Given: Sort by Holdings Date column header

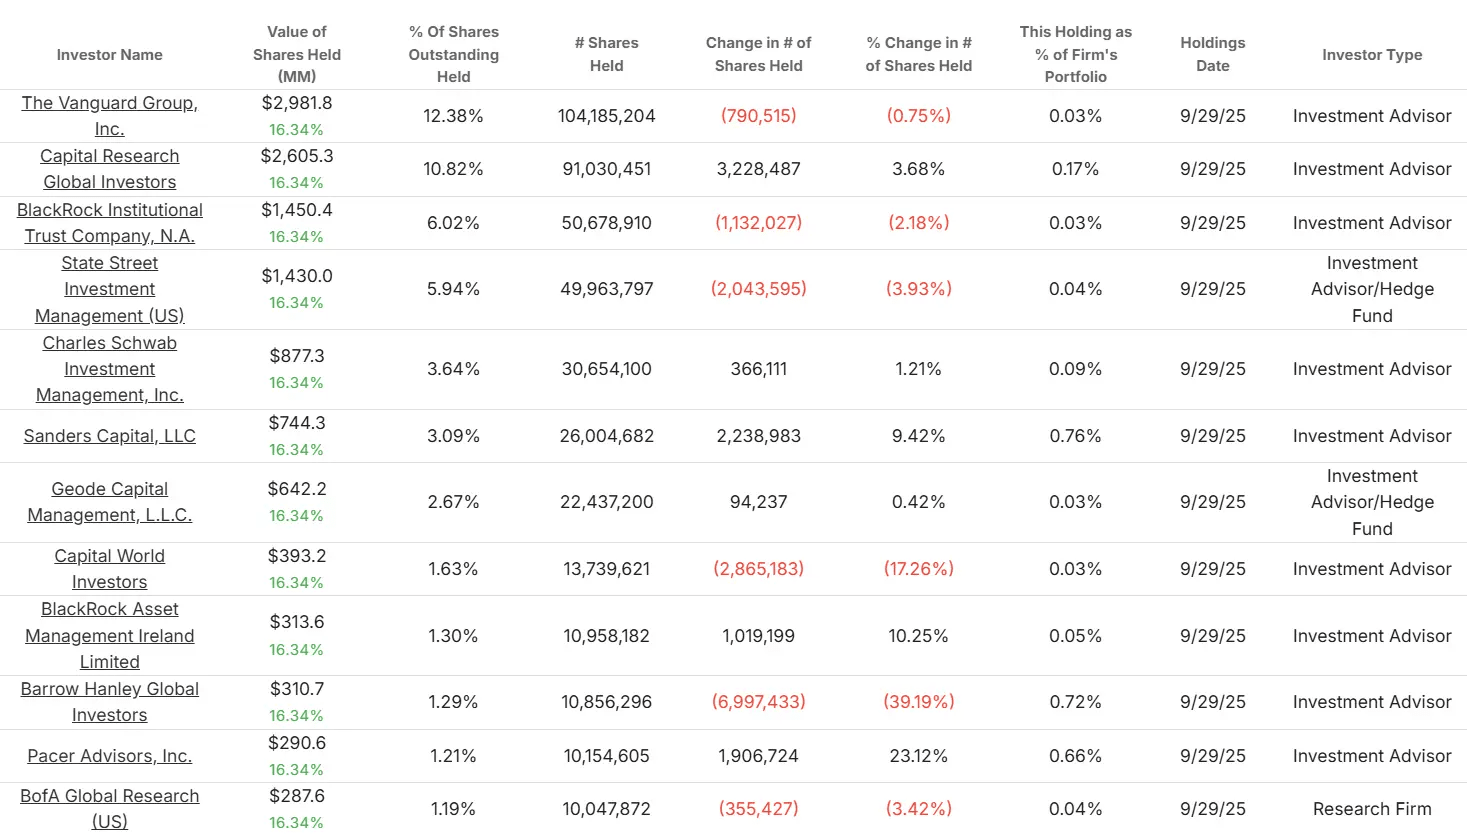Looking at the screenshot, I should point(1213,54).
